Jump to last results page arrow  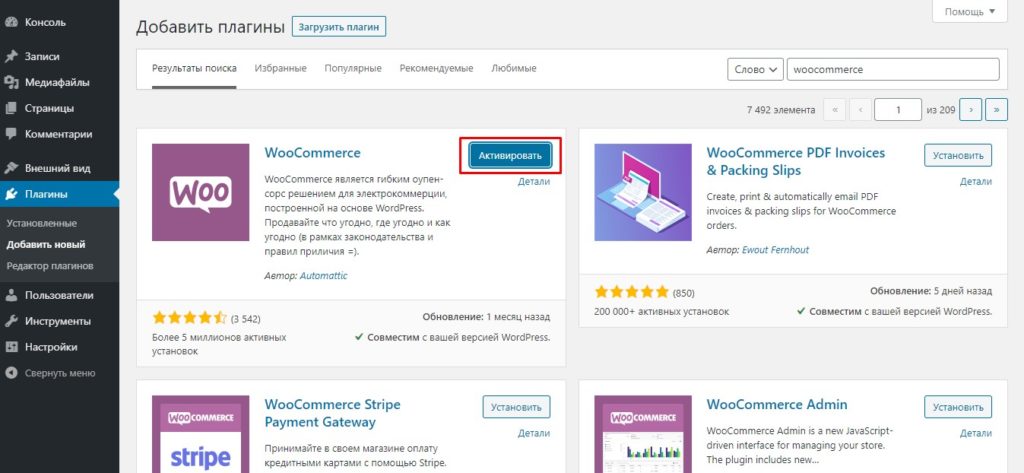[x=997, y=110]
